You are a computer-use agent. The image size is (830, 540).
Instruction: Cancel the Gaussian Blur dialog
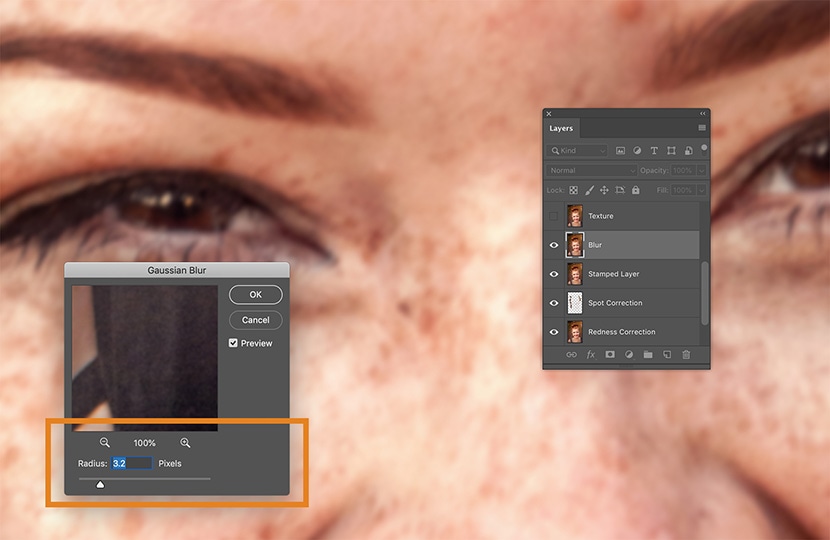click(255, 320)
